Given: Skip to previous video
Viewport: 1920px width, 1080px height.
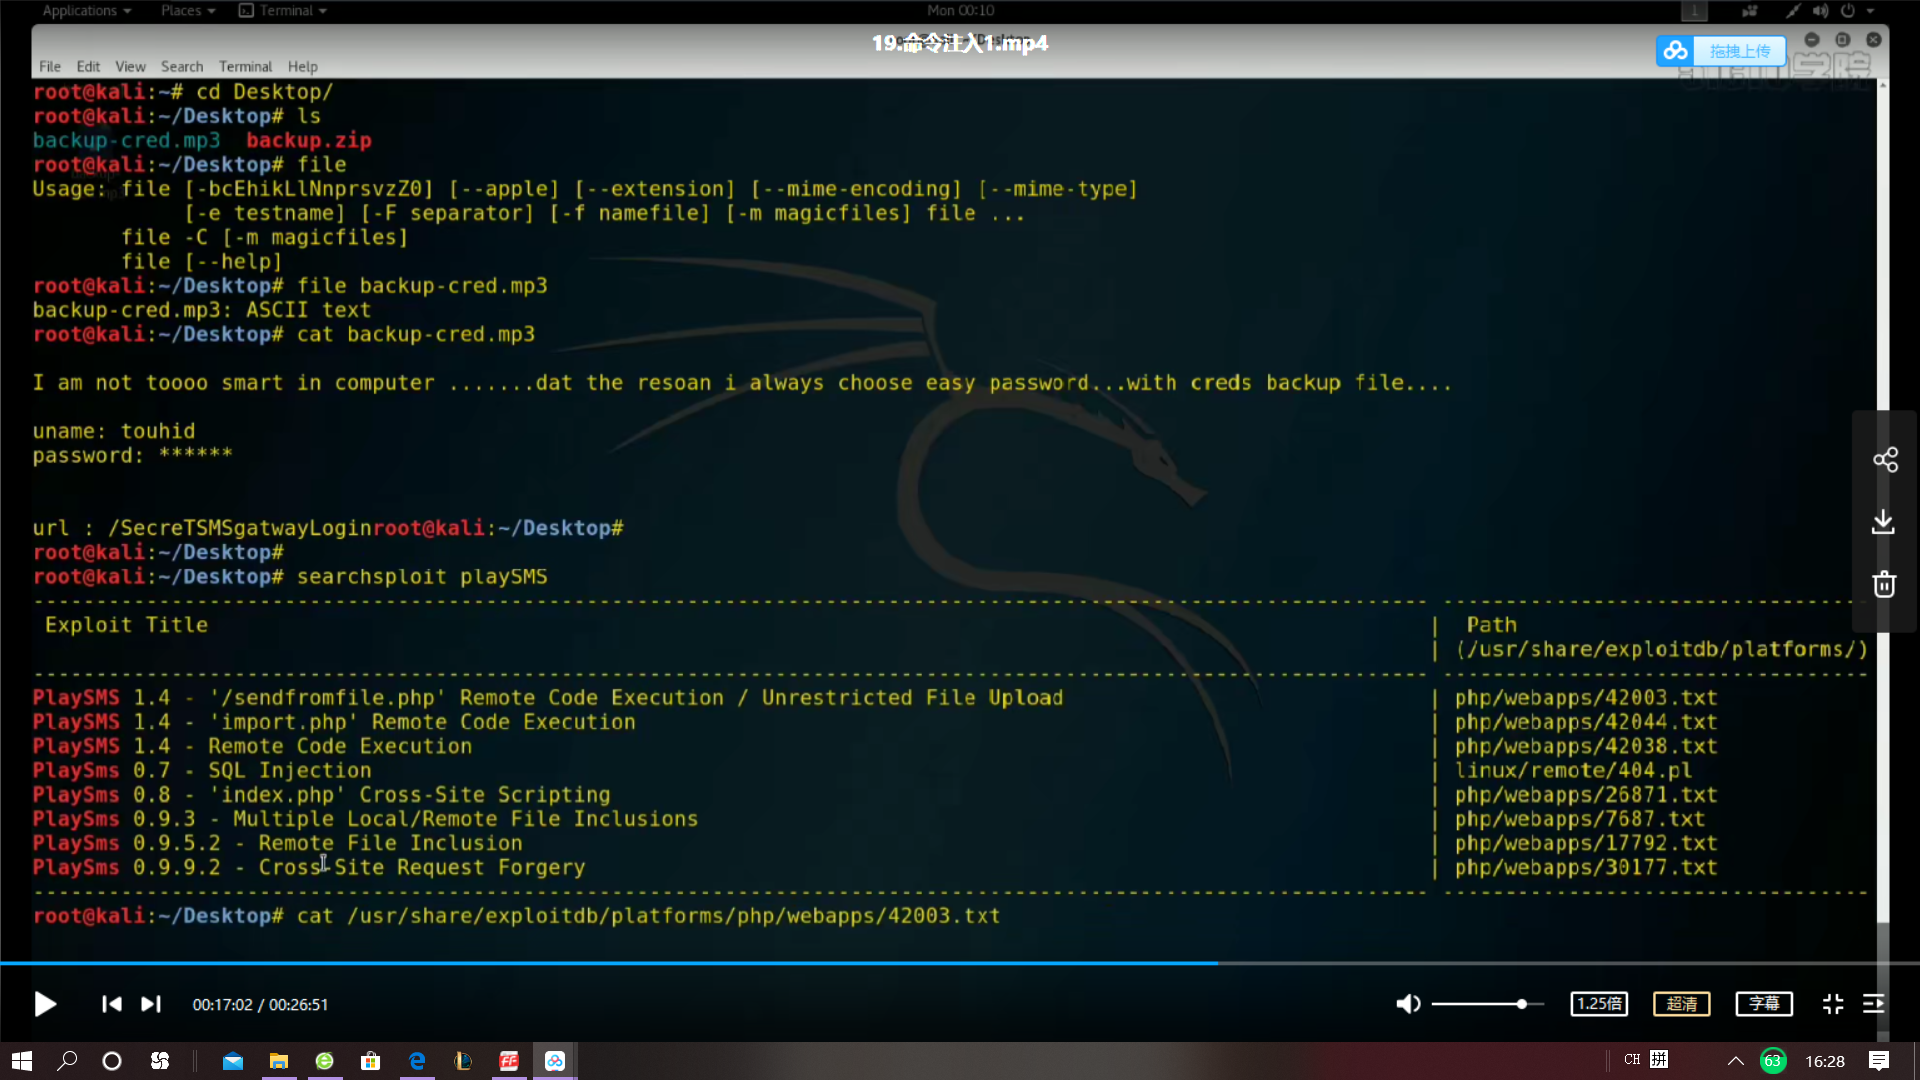Looking at the screenshot, I should 111,1004.
